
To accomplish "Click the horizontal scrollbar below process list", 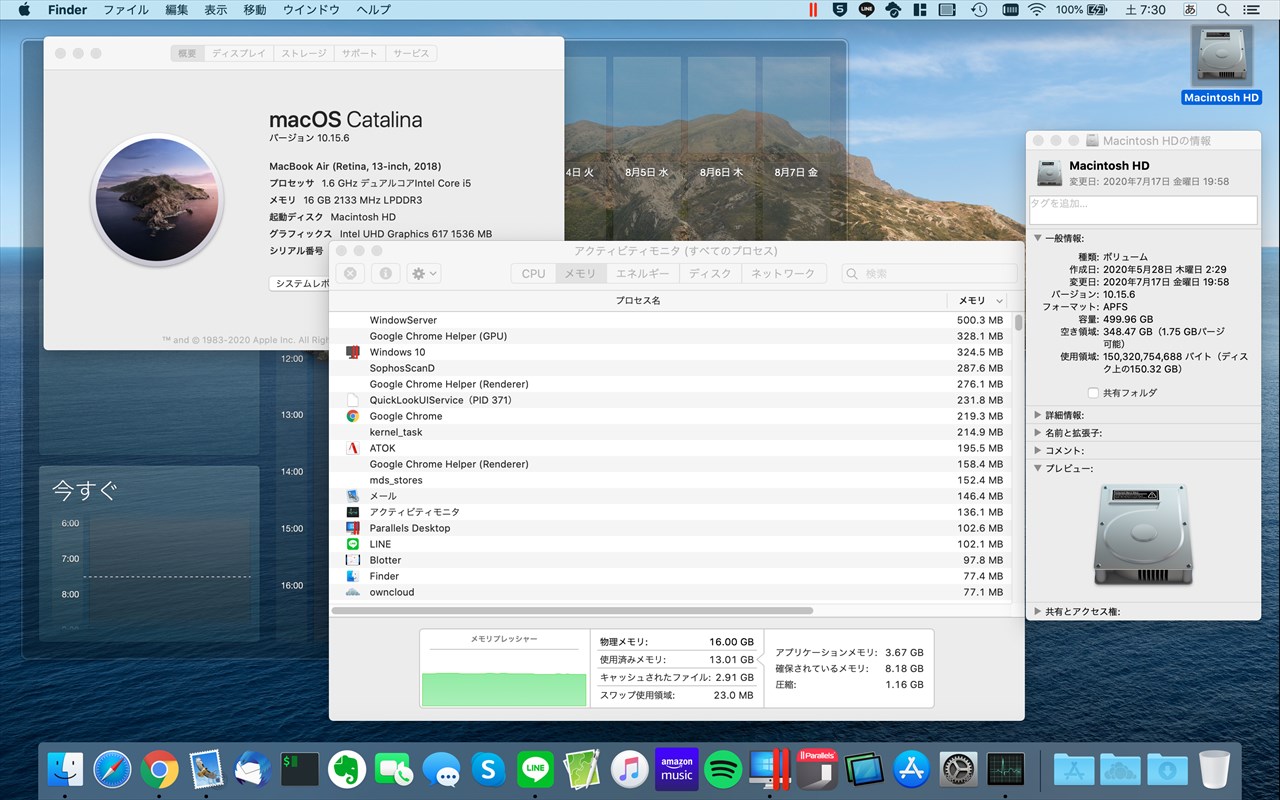I will [574, 610].
